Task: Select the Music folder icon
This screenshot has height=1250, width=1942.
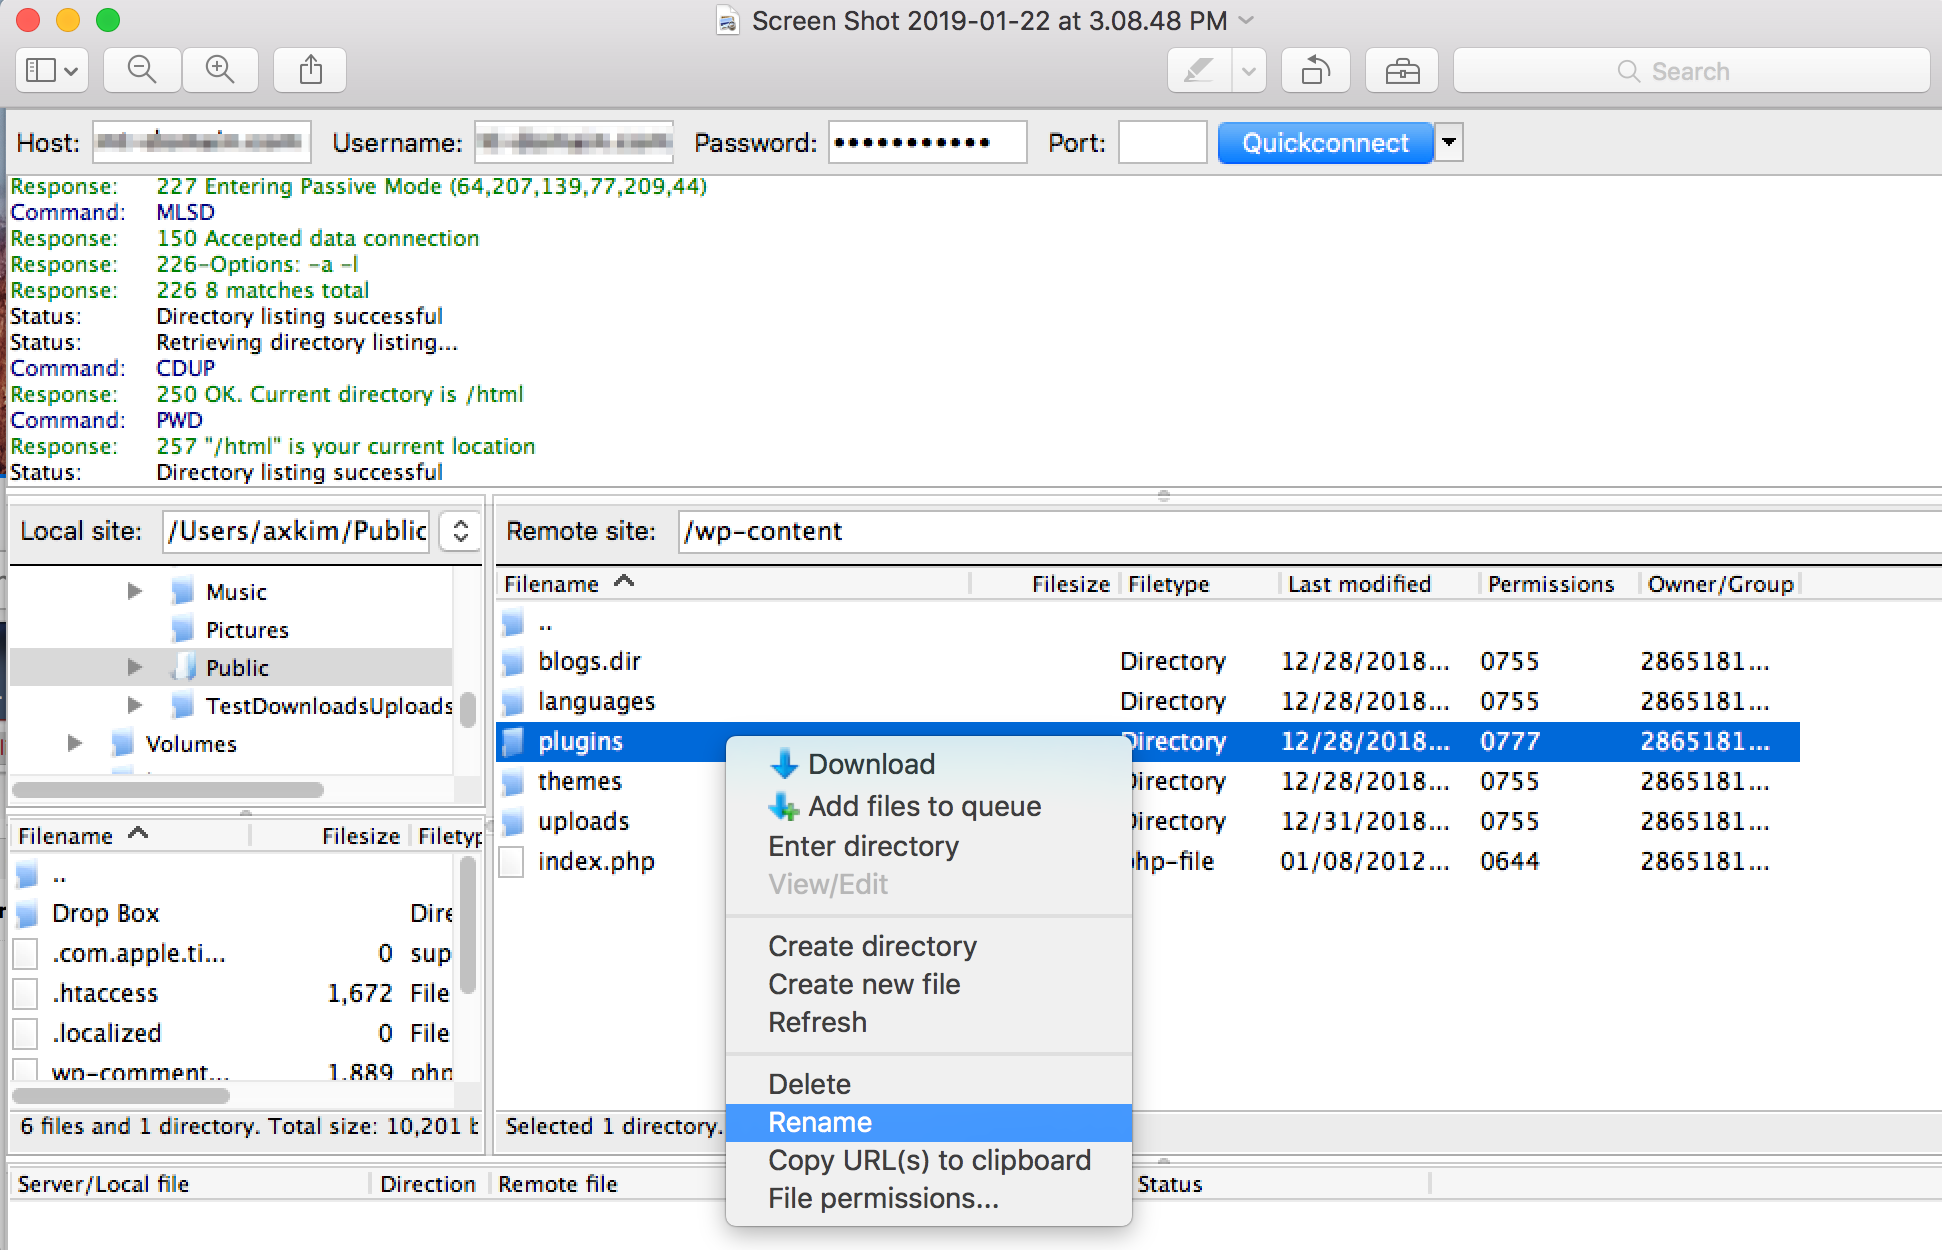Action: (182, 591)
